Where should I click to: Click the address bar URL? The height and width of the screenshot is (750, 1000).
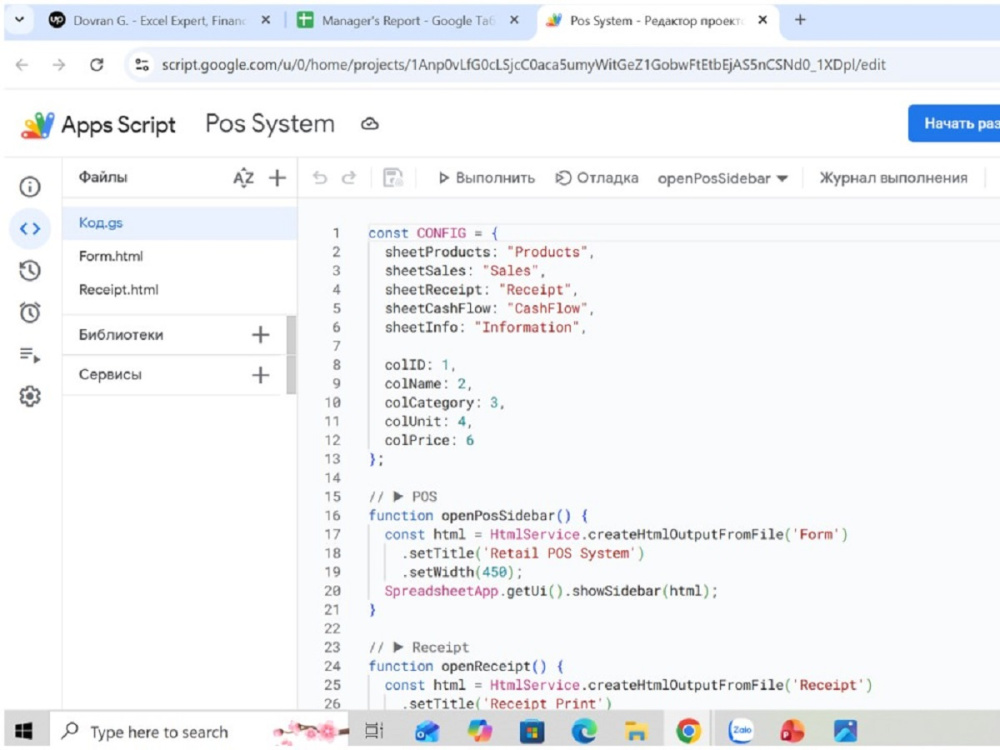pyautogui.click(x=524, y=64)
